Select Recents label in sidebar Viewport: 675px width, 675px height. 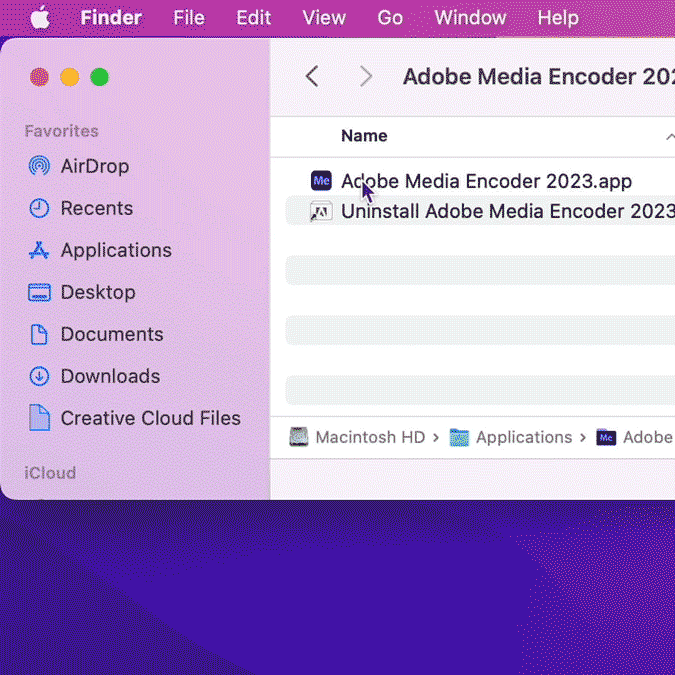[97, 208]
